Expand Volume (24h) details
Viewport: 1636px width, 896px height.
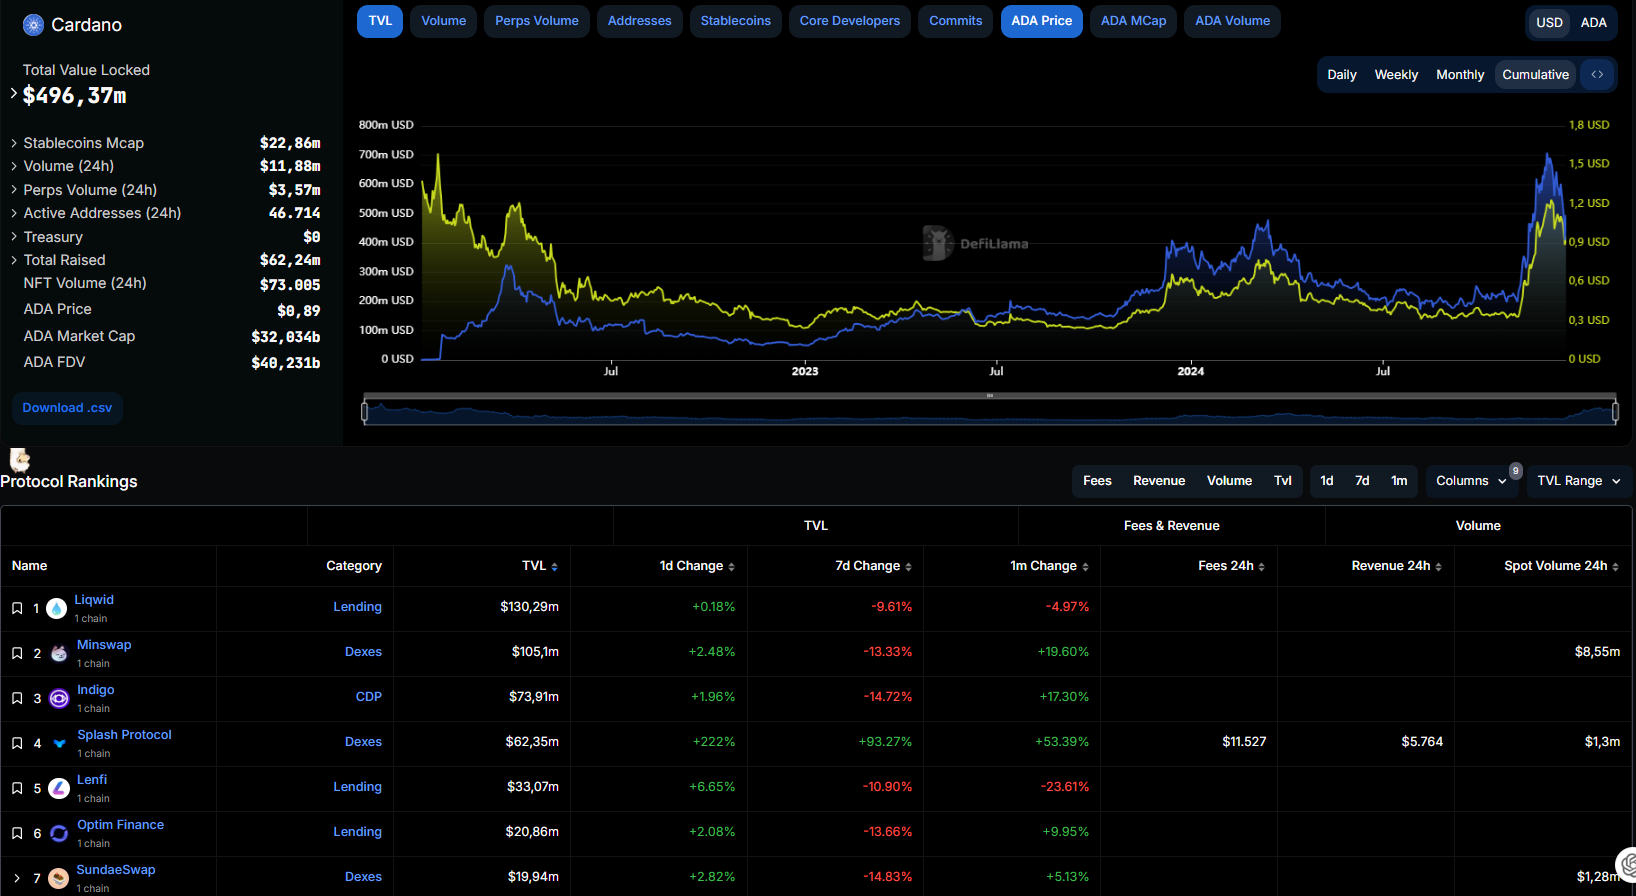point(14,166)
